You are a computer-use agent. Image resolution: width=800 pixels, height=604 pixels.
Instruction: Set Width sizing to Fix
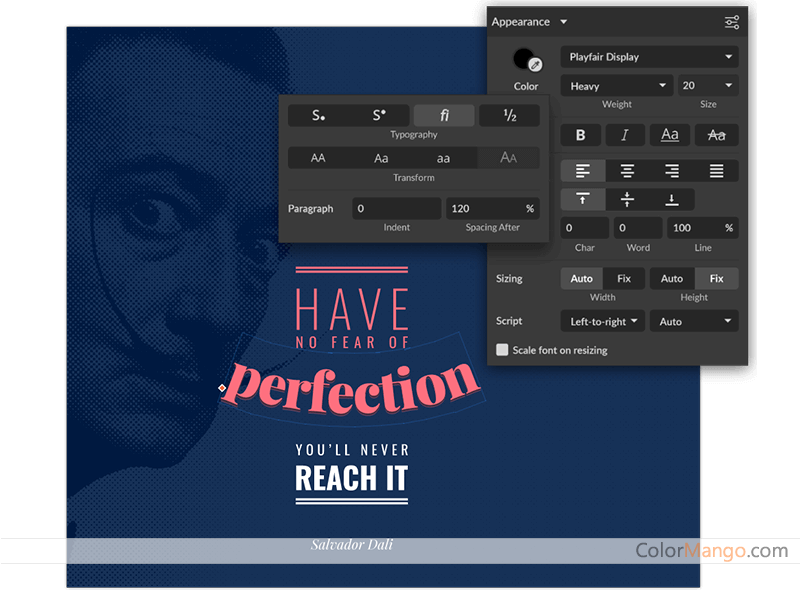coord(624,279)
